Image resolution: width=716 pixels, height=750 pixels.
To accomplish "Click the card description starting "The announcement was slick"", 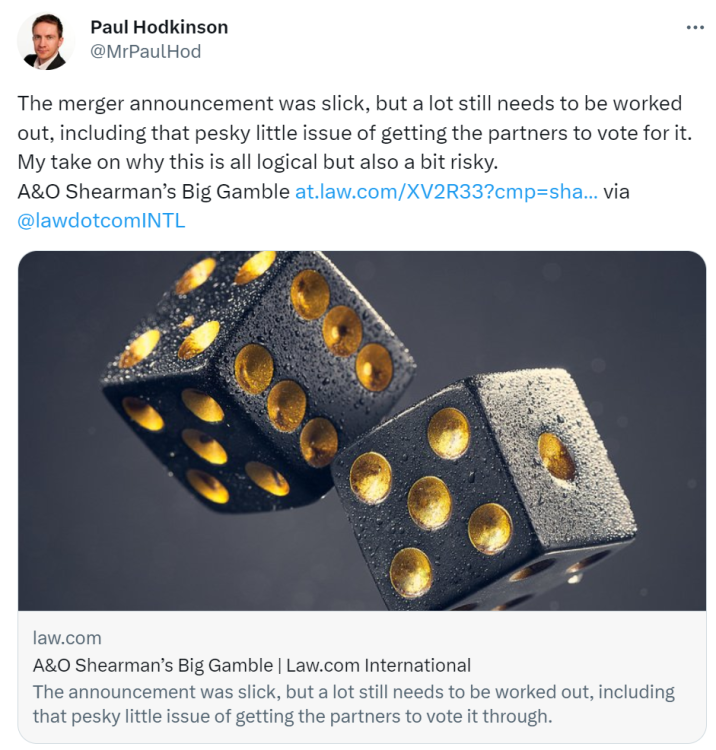I will click(x=353, y=692).
